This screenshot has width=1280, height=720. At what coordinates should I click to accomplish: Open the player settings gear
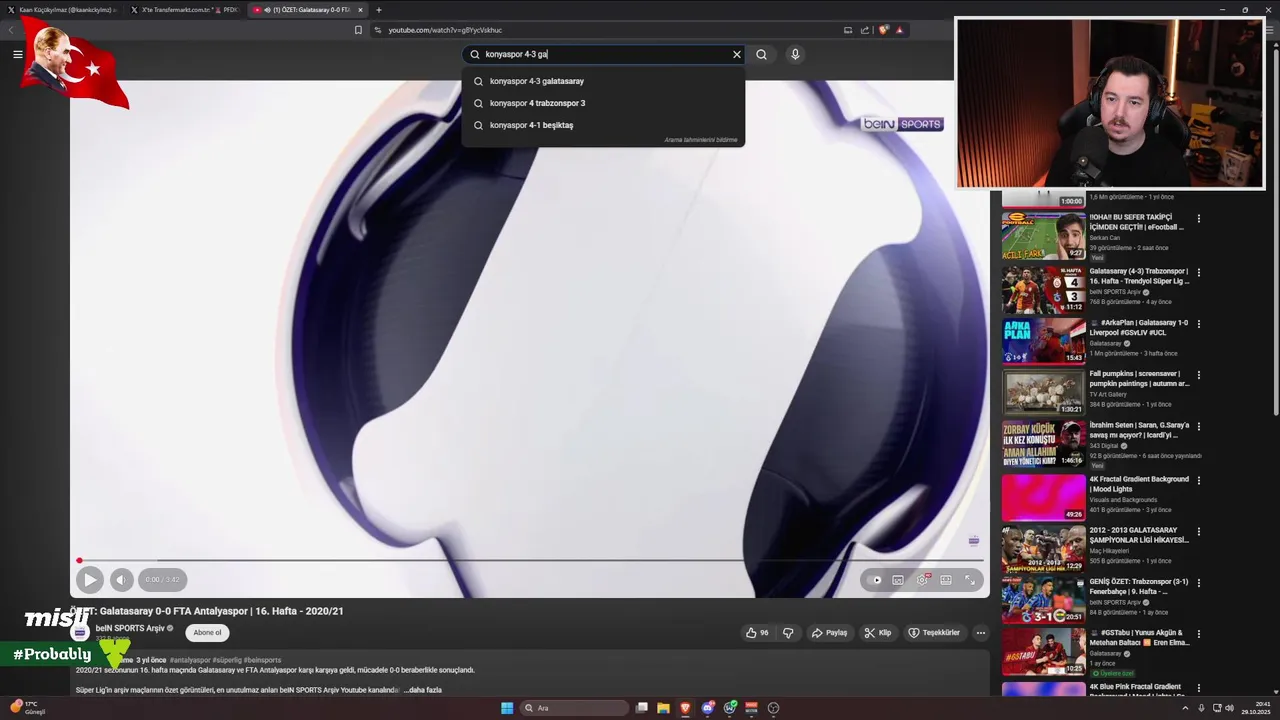pyautogui.click(x=922, y=580)
